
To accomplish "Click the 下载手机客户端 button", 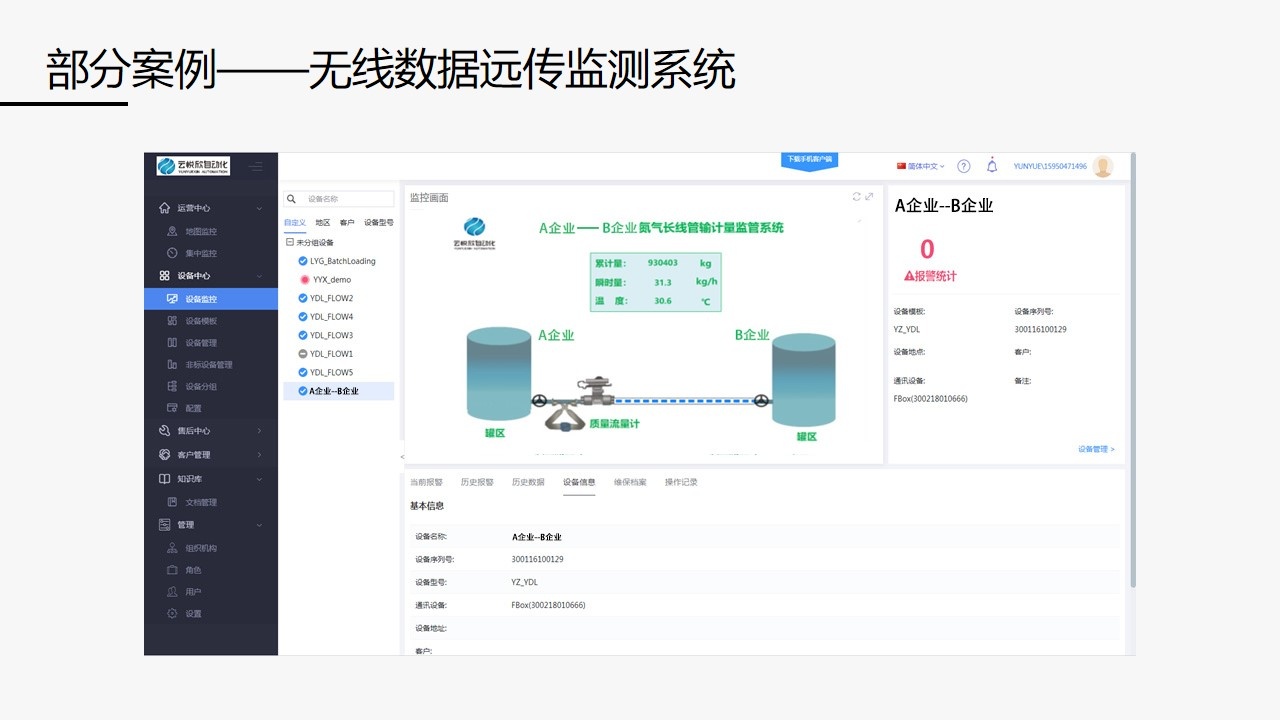I will (x=809, y=159).
